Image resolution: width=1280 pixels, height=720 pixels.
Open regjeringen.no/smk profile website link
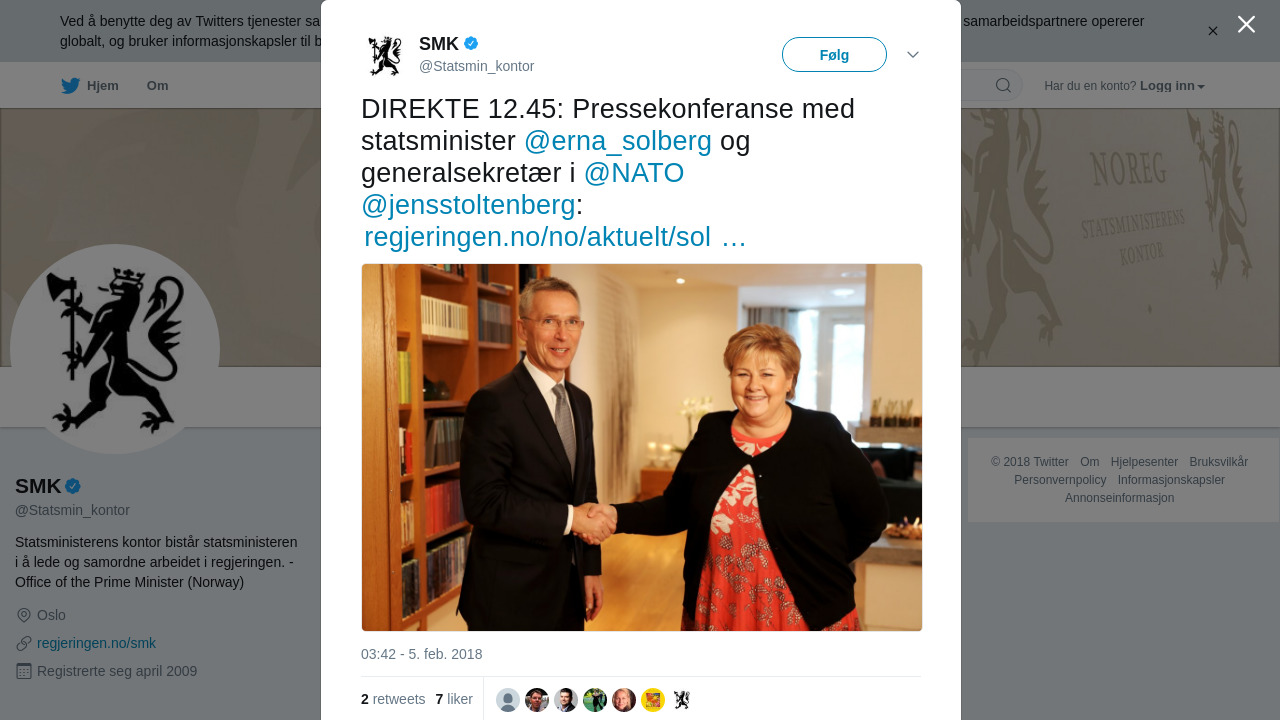point(96,643)
